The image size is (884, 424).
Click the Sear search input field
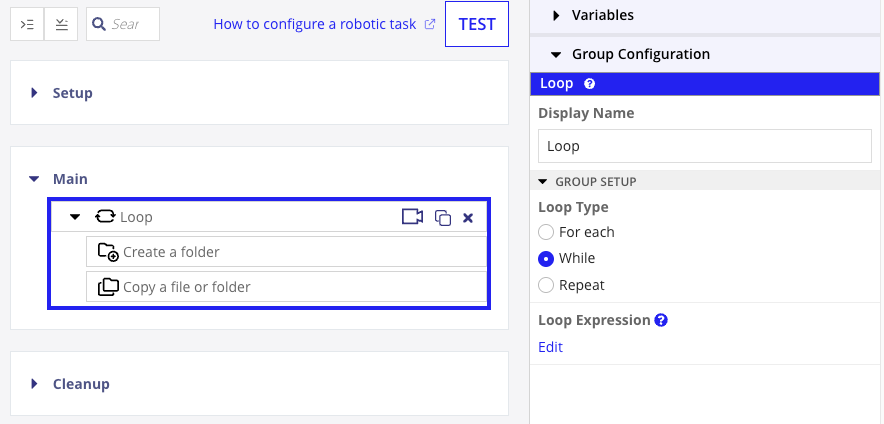123,24
